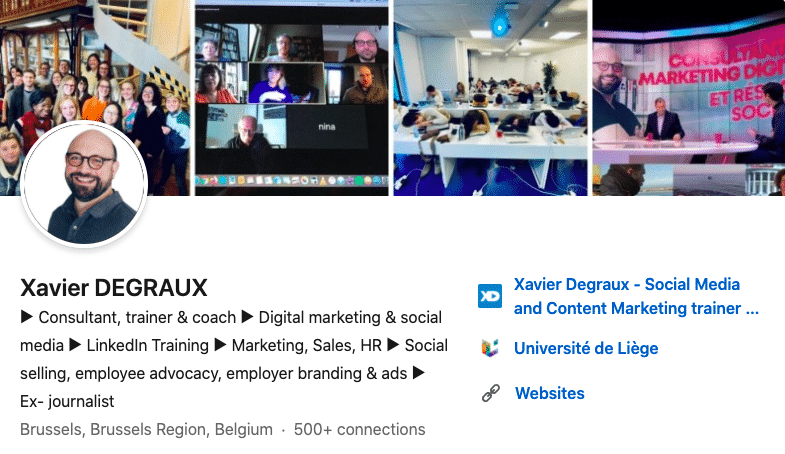
Task: Select the Xavier DEGRAUX name heading
Action: click(114, 288)
